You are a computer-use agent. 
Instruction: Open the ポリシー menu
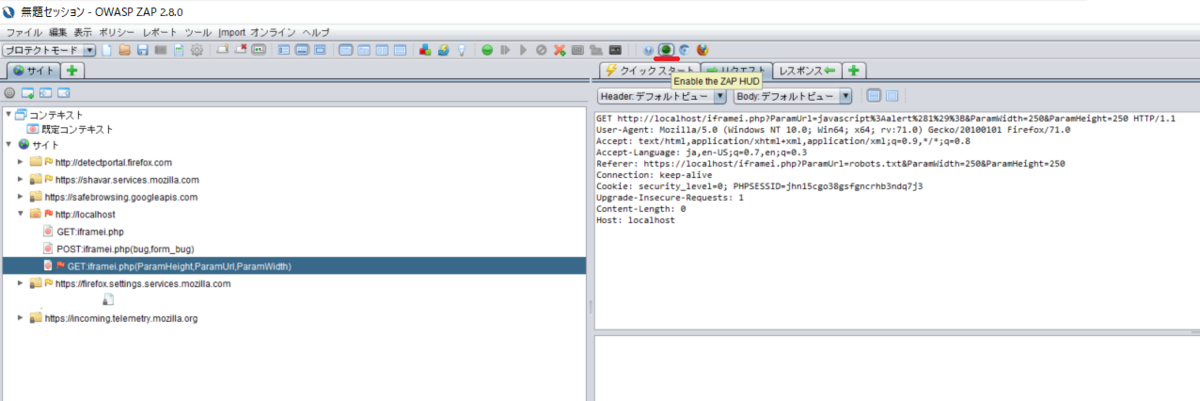118,33
